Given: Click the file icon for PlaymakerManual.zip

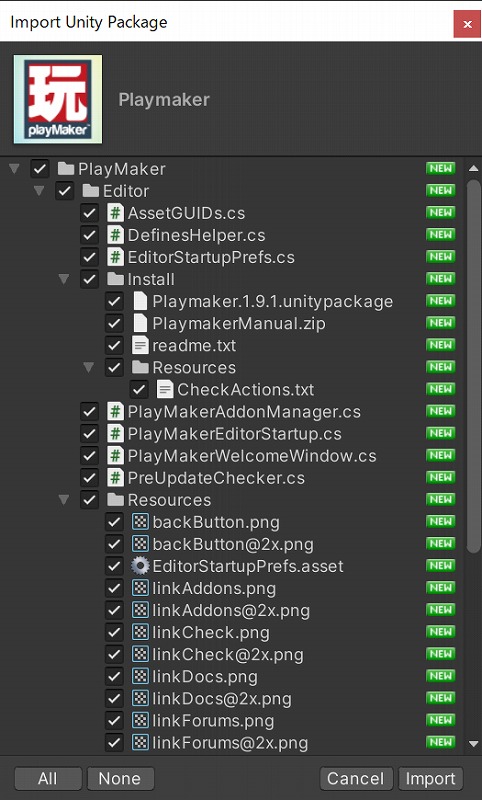Looking at the screenshot, I should [x=140, y=323].
